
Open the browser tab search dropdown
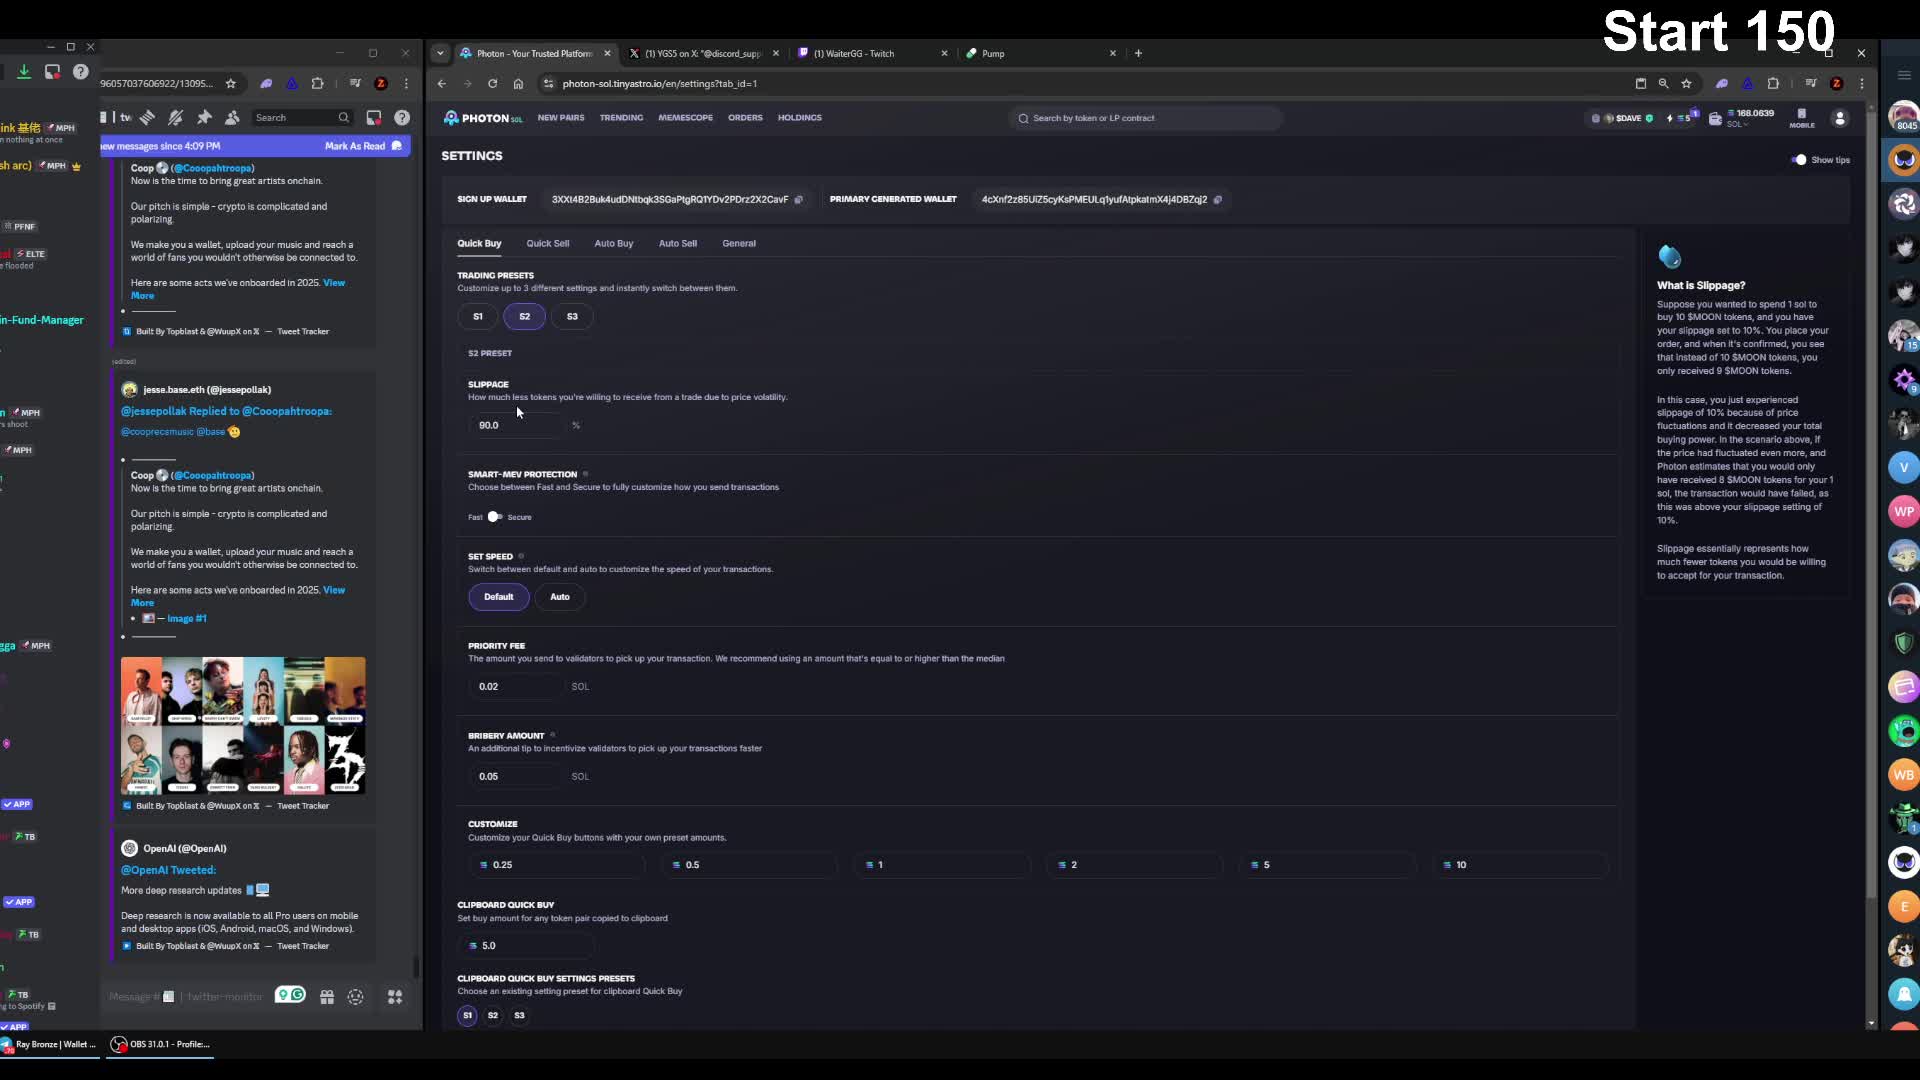[x=440, y=54]
